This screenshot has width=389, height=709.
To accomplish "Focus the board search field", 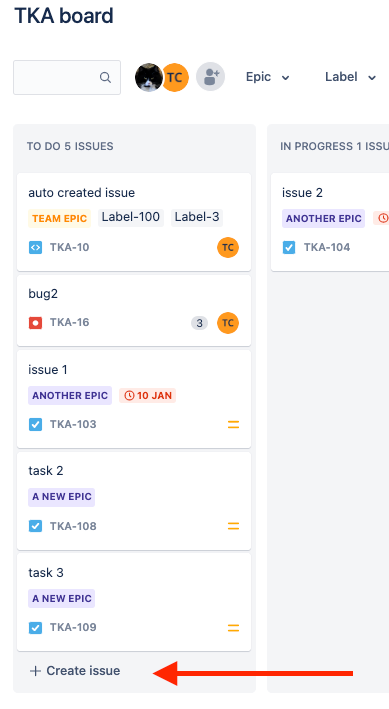I will click(67, 77).
